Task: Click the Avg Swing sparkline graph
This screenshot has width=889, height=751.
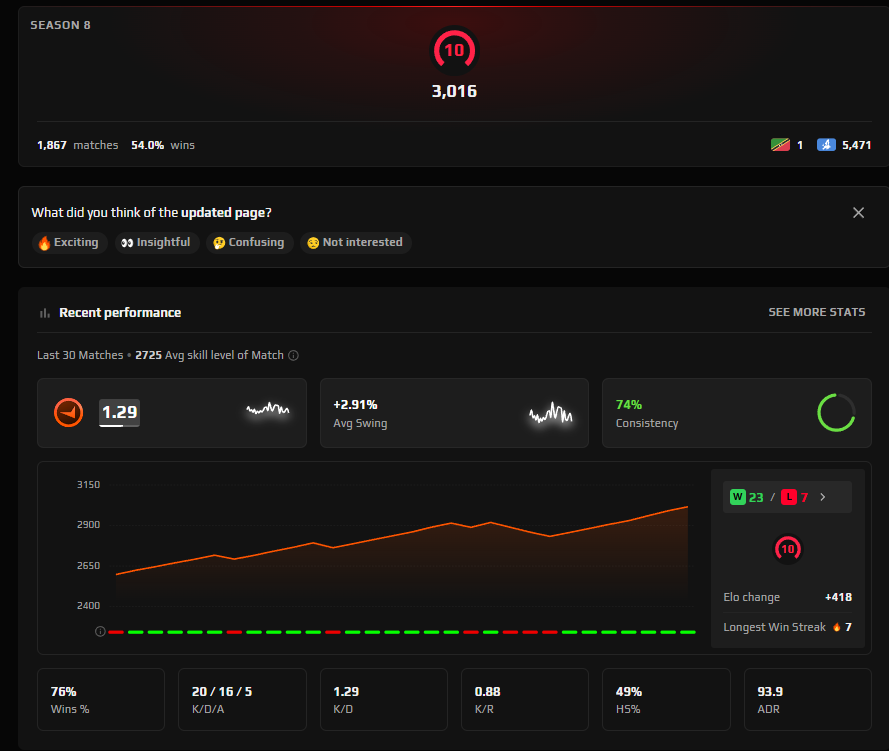Action: coord(551,413)
